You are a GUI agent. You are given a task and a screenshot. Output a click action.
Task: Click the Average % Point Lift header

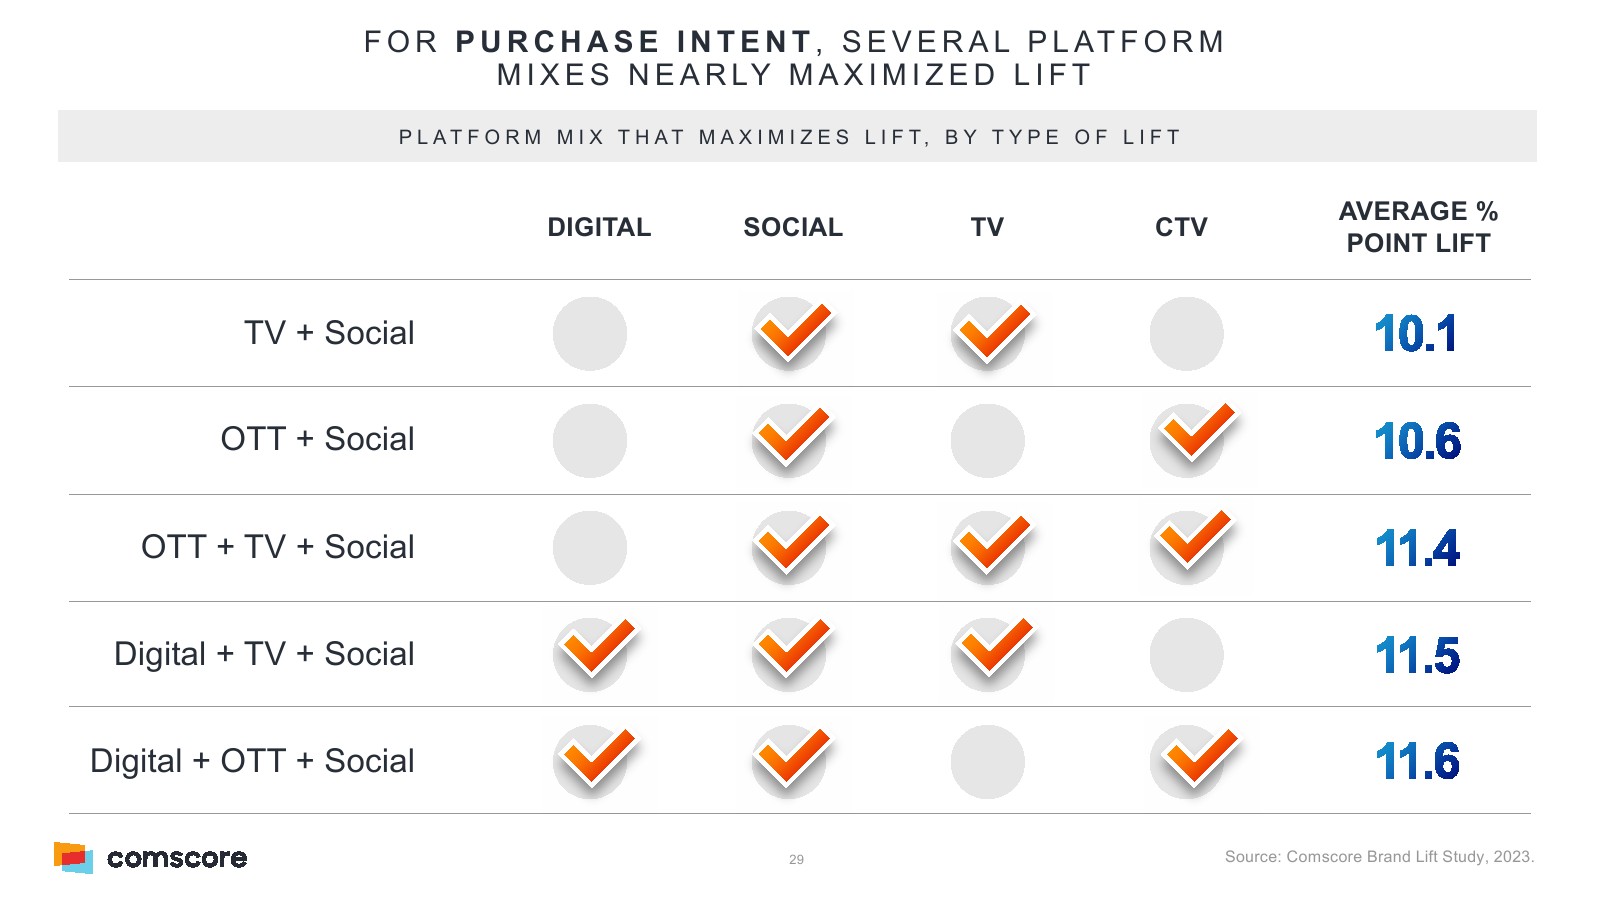coord(1418,227)
